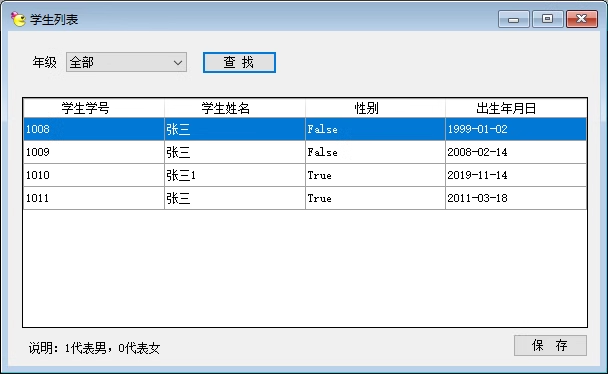Click the 出生年月日 column header
This screenshot has height=374, width=608.
click(x=516, y=108)
